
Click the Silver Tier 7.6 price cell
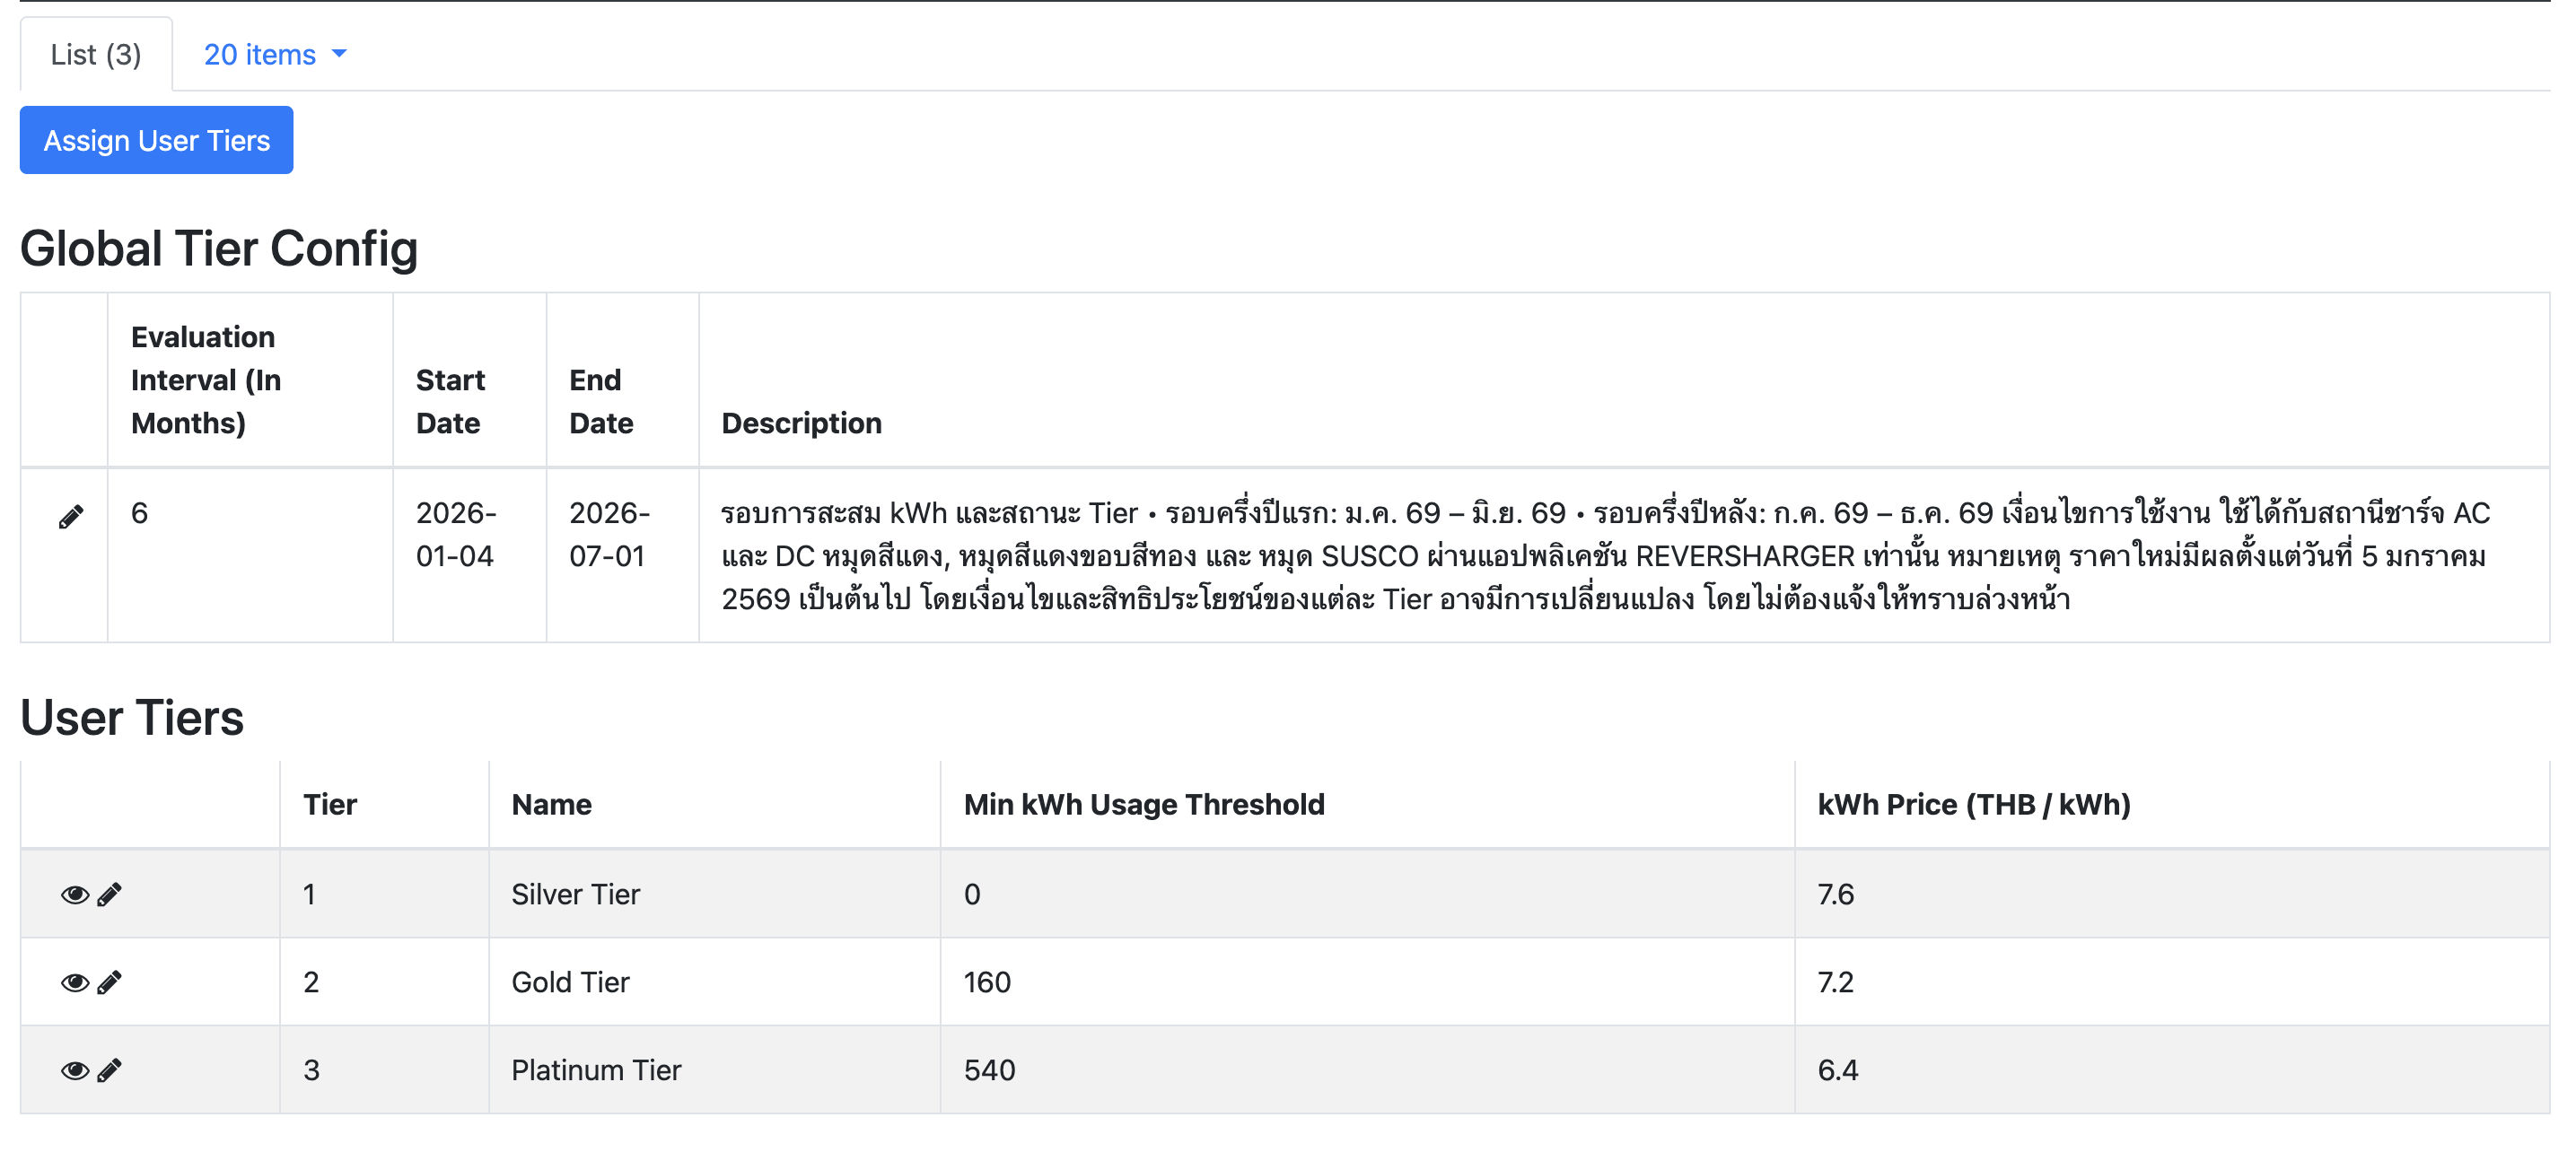(x=1836, y=894)
